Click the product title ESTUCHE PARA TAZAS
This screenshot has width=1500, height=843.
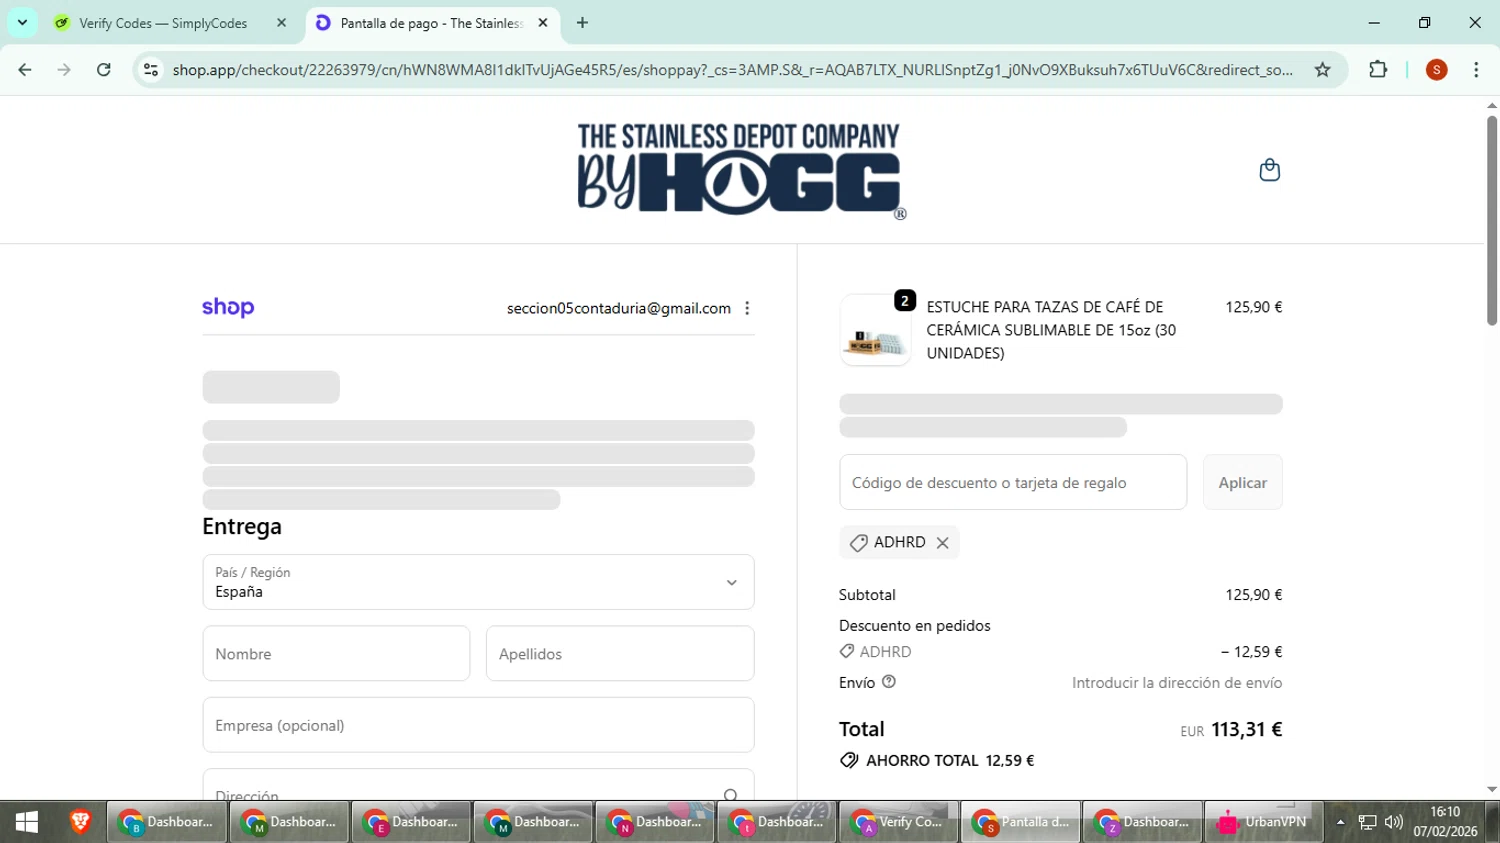point(1051,330)
